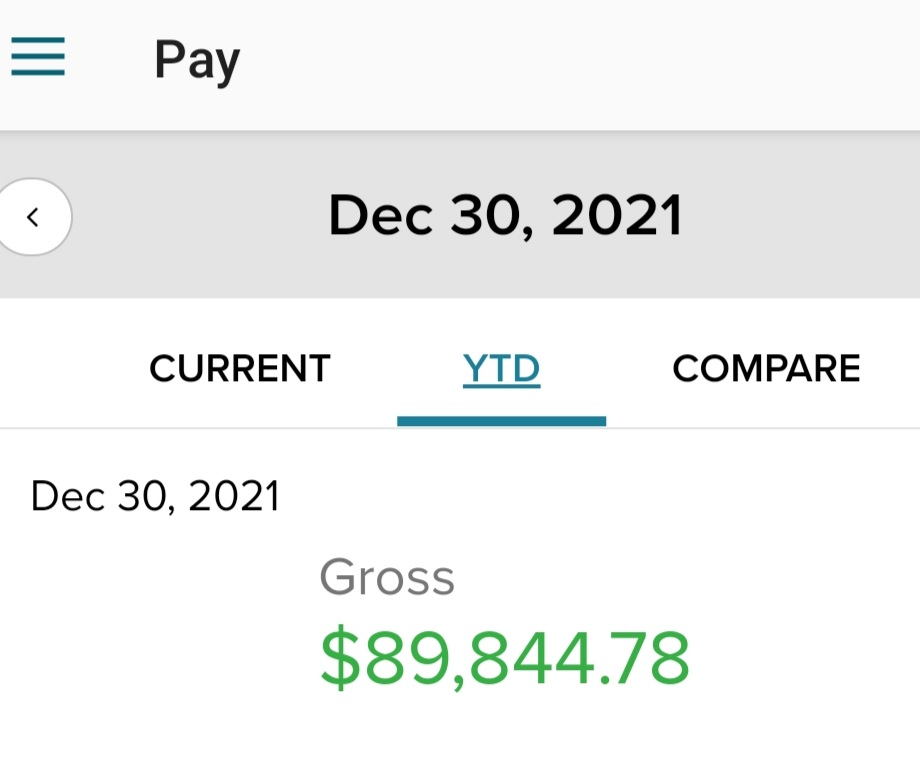The image size is (920, 780).
Task: Select the YTD tab
Action: click(x=501, y=369)
